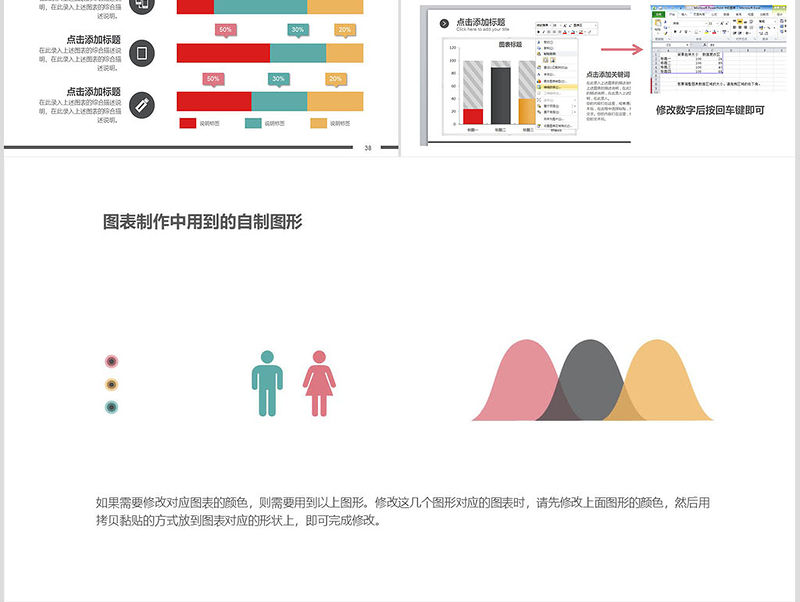Viewport: 800px width, 602px height.
Task: Select the USB drive icon in dark circle
Action: pyautogui.click(x=142, y=102)
